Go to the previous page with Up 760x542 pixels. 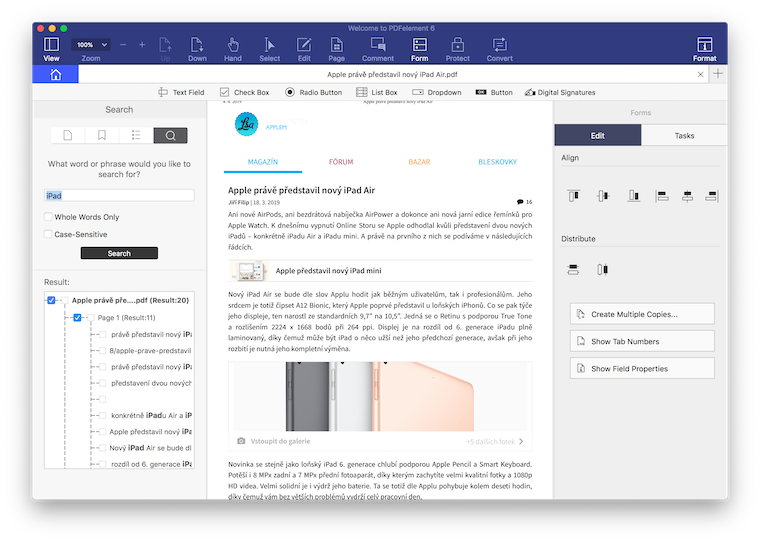[x=165, y=49]
